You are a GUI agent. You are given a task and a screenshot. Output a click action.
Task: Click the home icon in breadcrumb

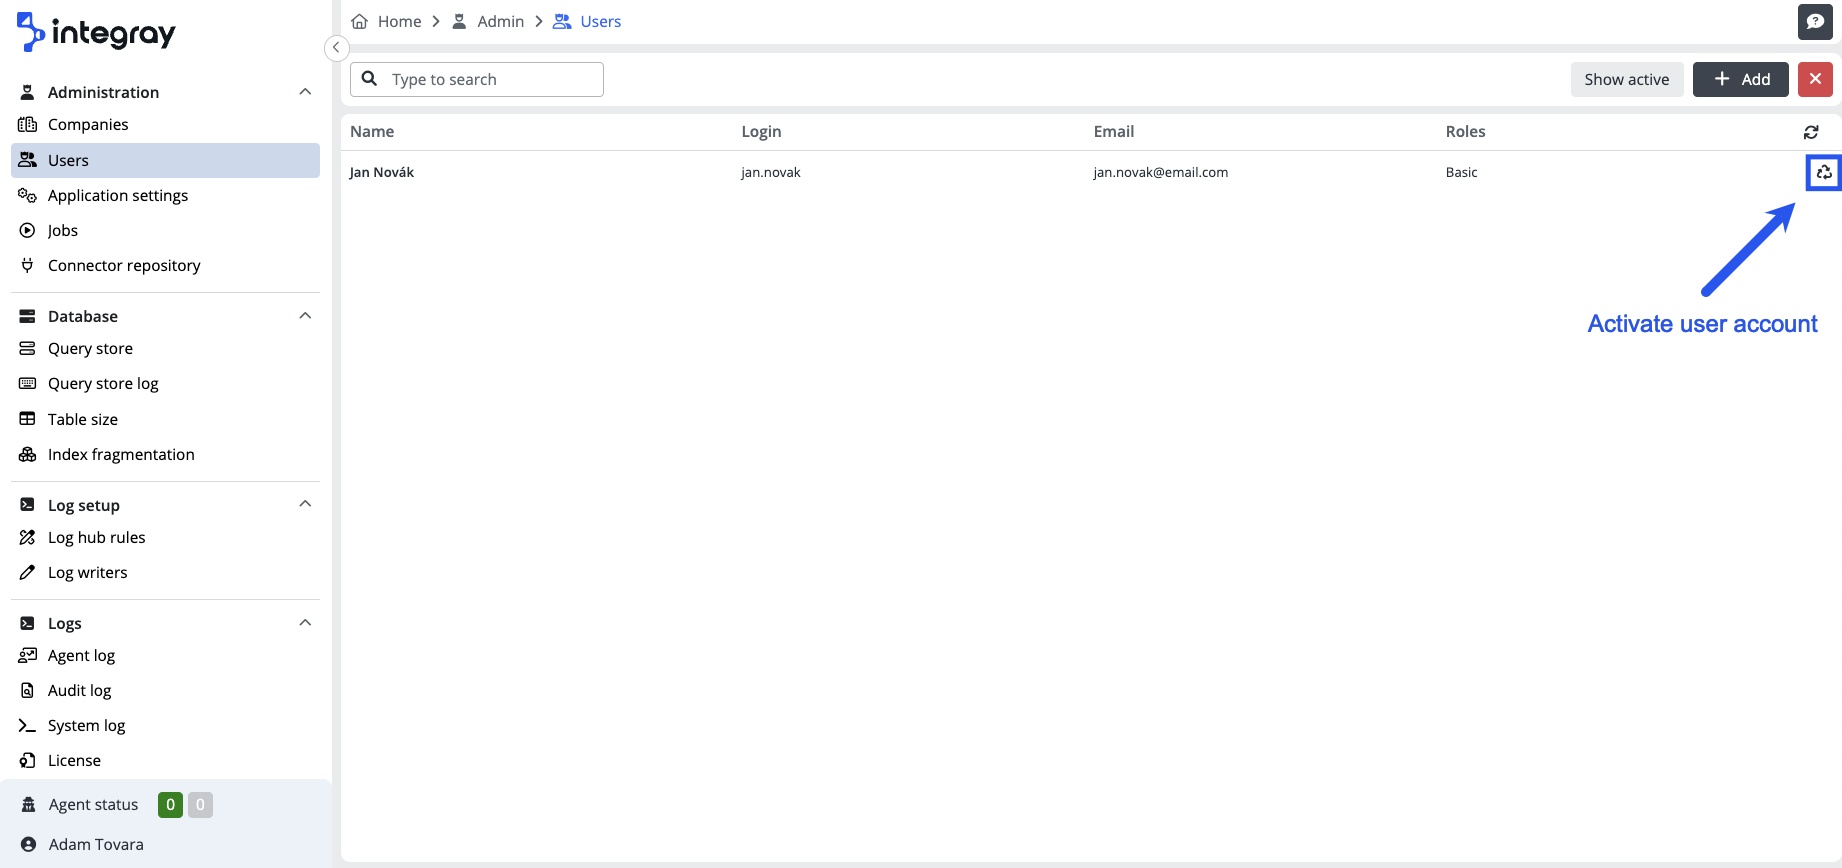tap(360, 22)
